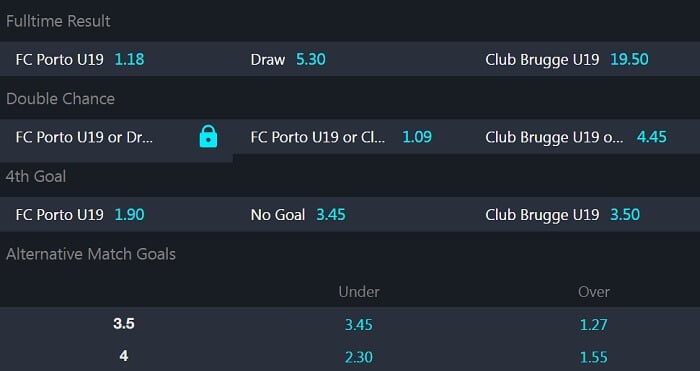This screenshot has width=700, height=371.
Task: Pick Club Brugge U19 4th goal 3.50
Action: pyautogui.click(x=583, y=215)
